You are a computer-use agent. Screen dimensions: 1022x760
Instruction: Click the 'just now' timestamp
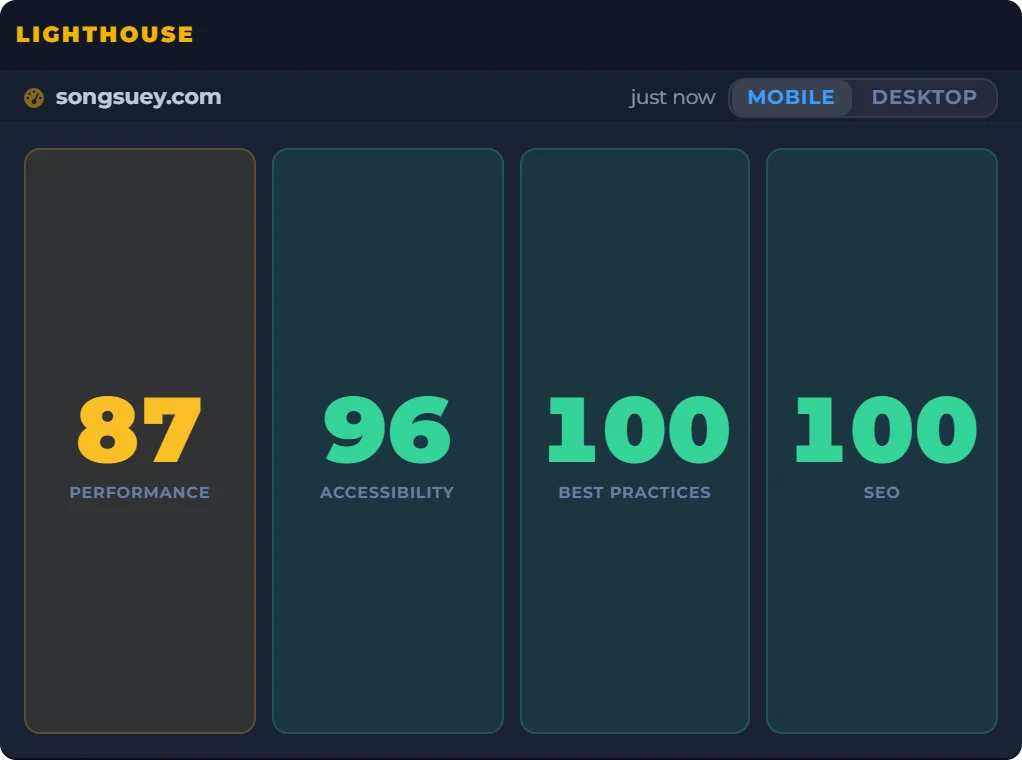[x=672, y=98]
